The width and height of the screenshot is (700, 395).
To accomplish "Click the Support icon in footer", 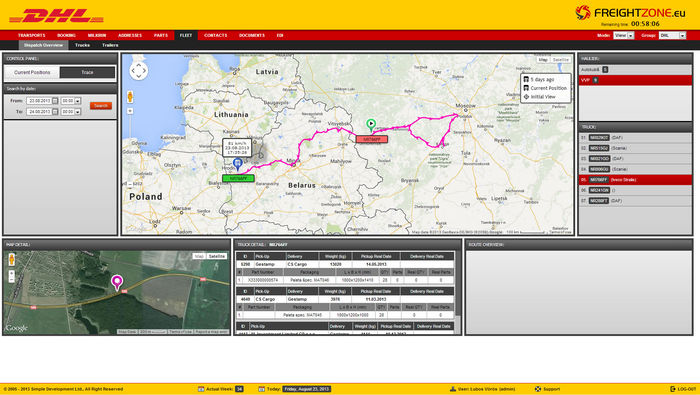I will (538, 389).
